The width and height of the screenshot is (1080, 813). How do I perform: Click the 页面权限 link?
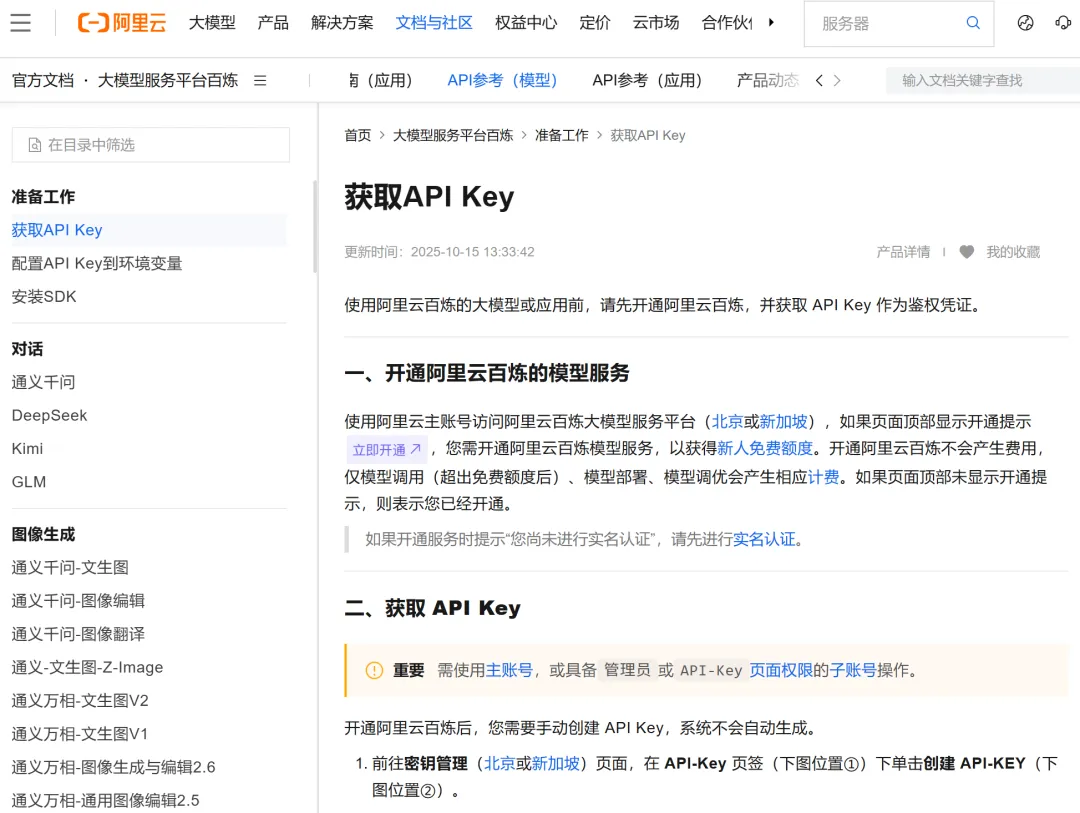[x=781, y=670]
